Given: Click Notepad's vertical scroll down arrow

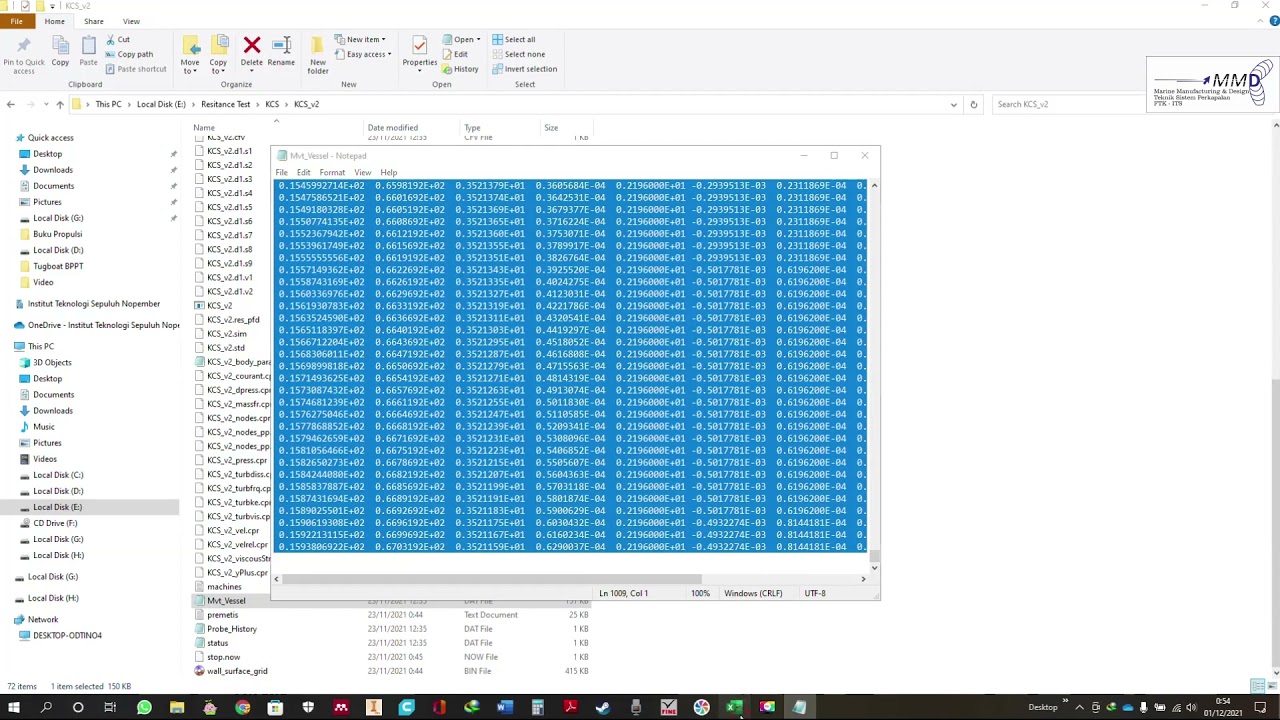Looking at the screenshot, I should point(874,568).
